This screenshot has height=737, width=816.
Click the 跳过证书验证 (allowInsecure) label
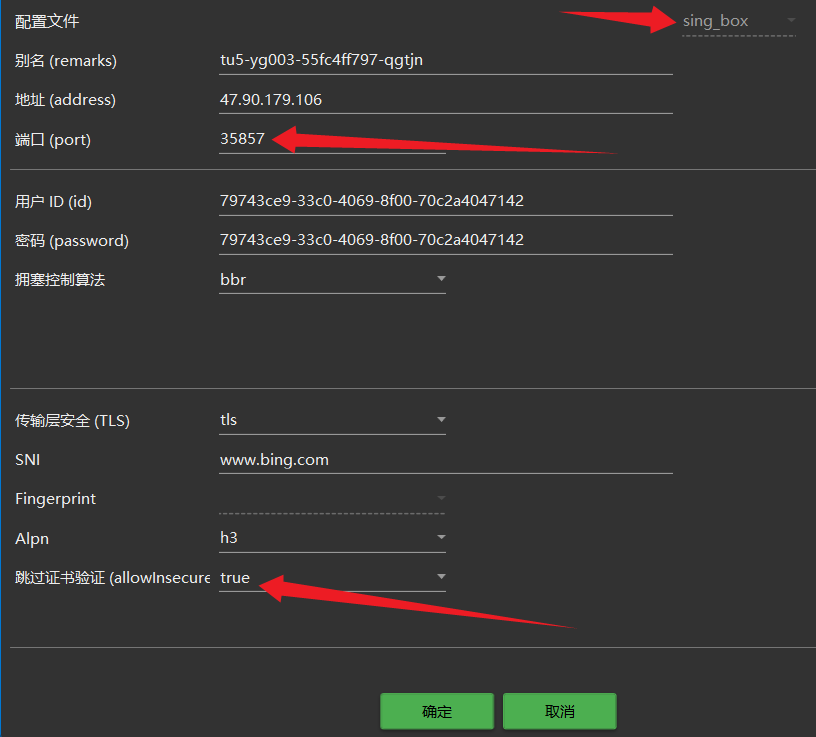point(112,578)
